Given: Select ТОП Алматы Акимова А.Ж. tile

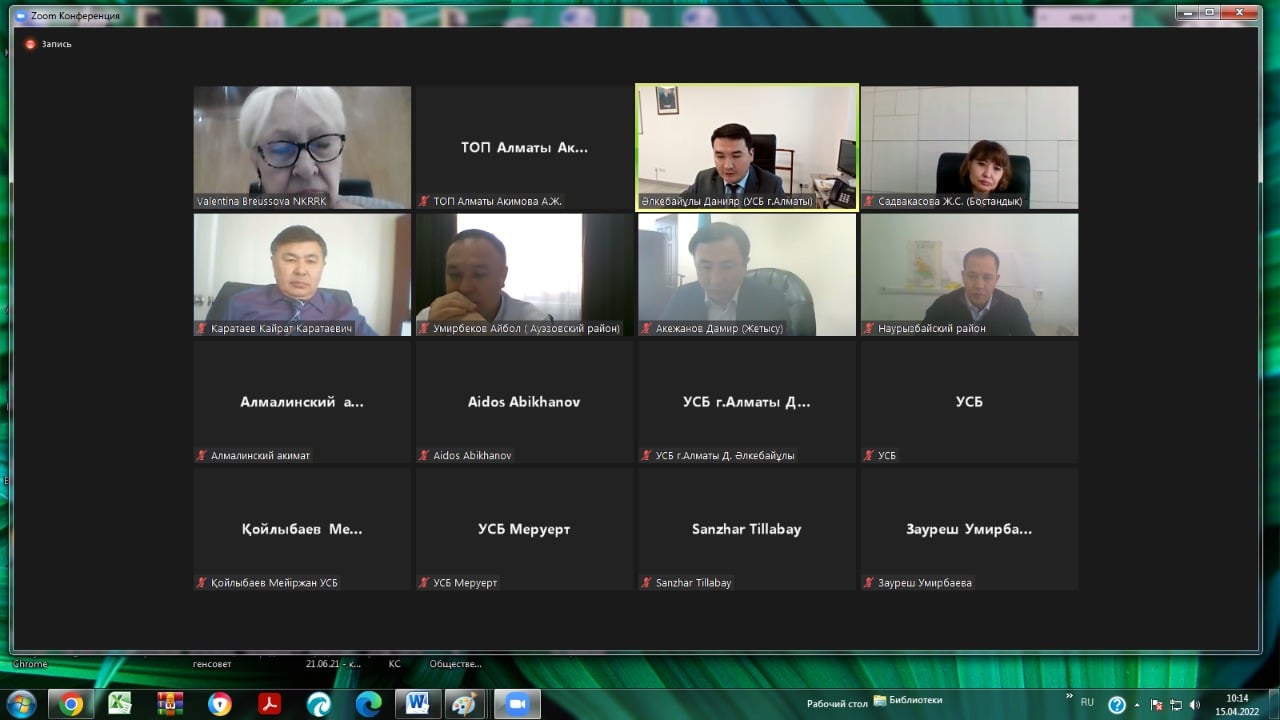Looking at the screenshot, I should (x=524, y=147).
